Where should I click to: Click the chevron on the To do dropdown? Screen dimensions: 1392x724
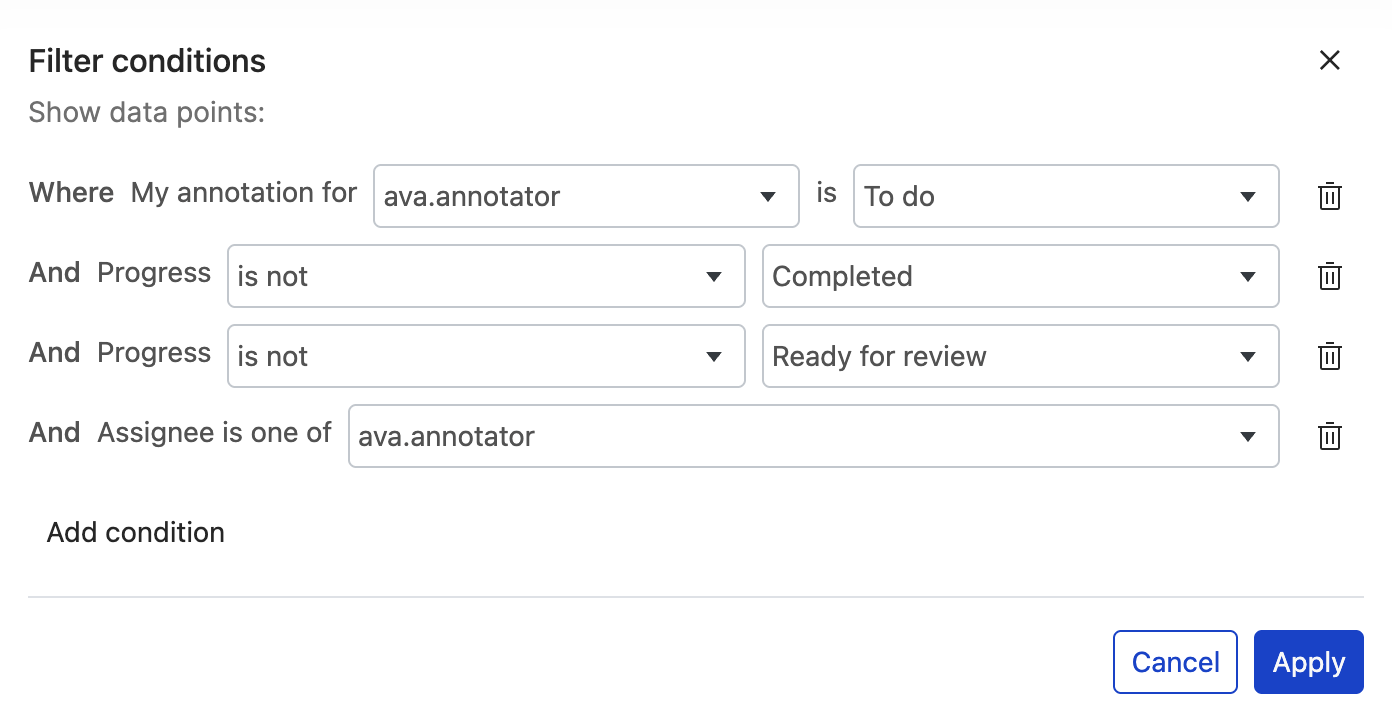pyautogui.click(x=1247, y=196)
